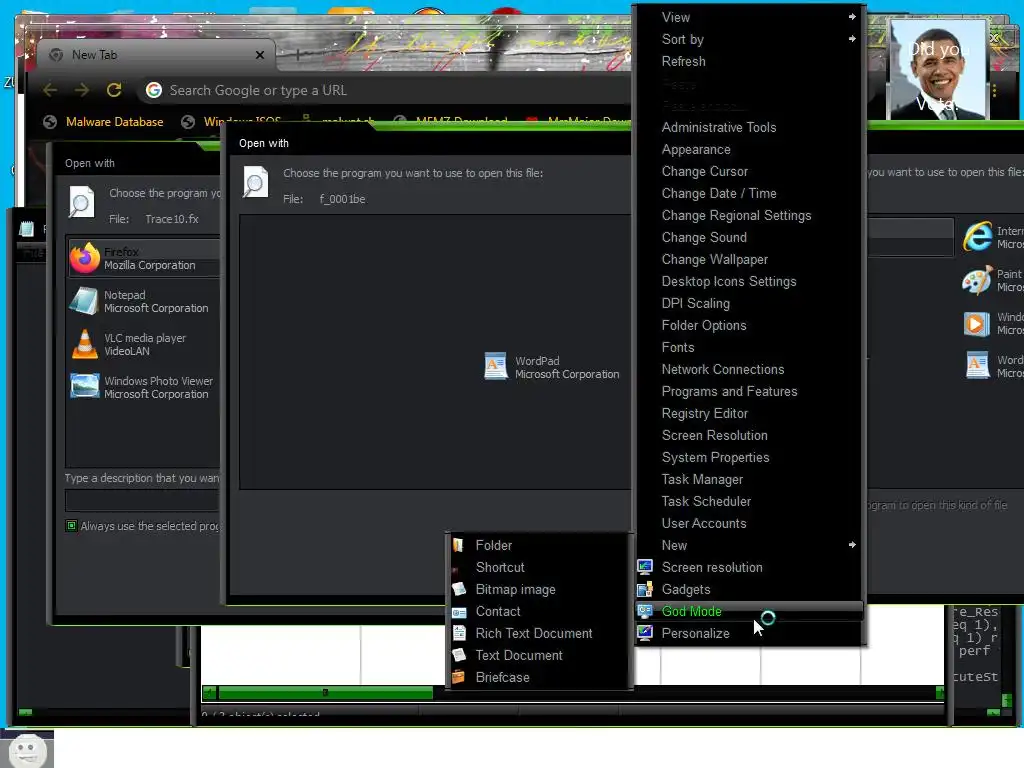
Task: Expand the New submenu
Action: 749,545
